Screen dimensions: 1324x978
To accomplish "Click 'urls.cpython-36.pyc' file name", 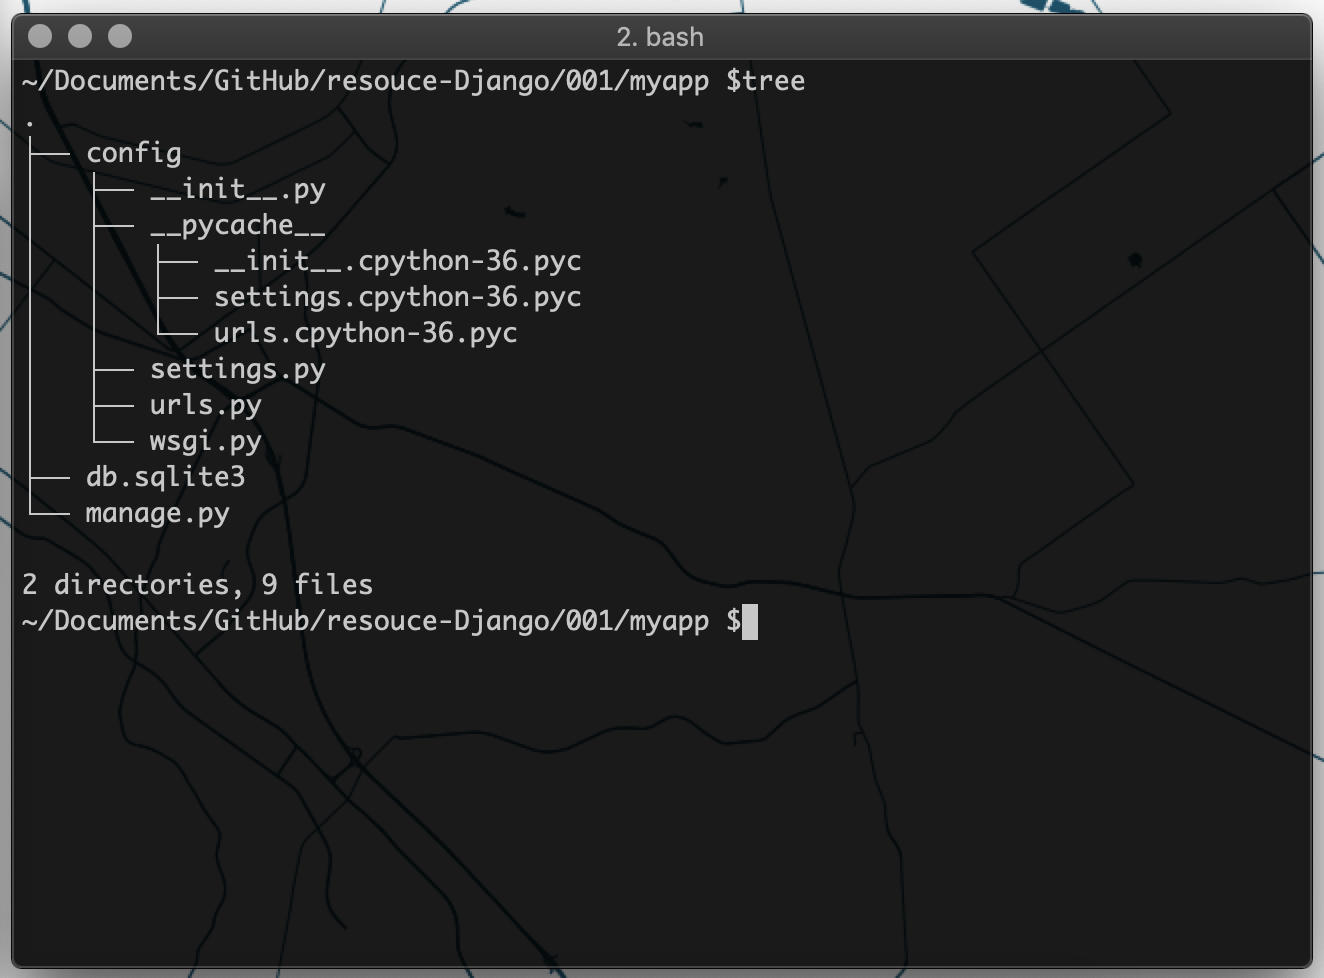I will [x=365, y=333].
